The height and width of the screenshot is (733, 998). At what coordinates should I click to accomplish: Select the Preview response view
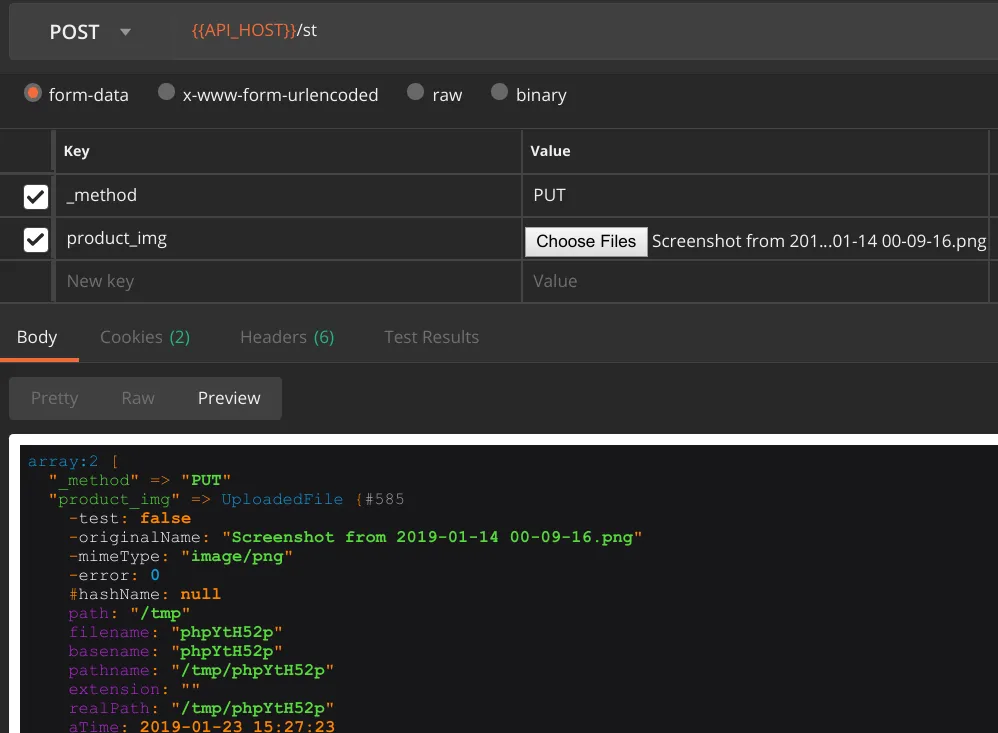[229, 398]
